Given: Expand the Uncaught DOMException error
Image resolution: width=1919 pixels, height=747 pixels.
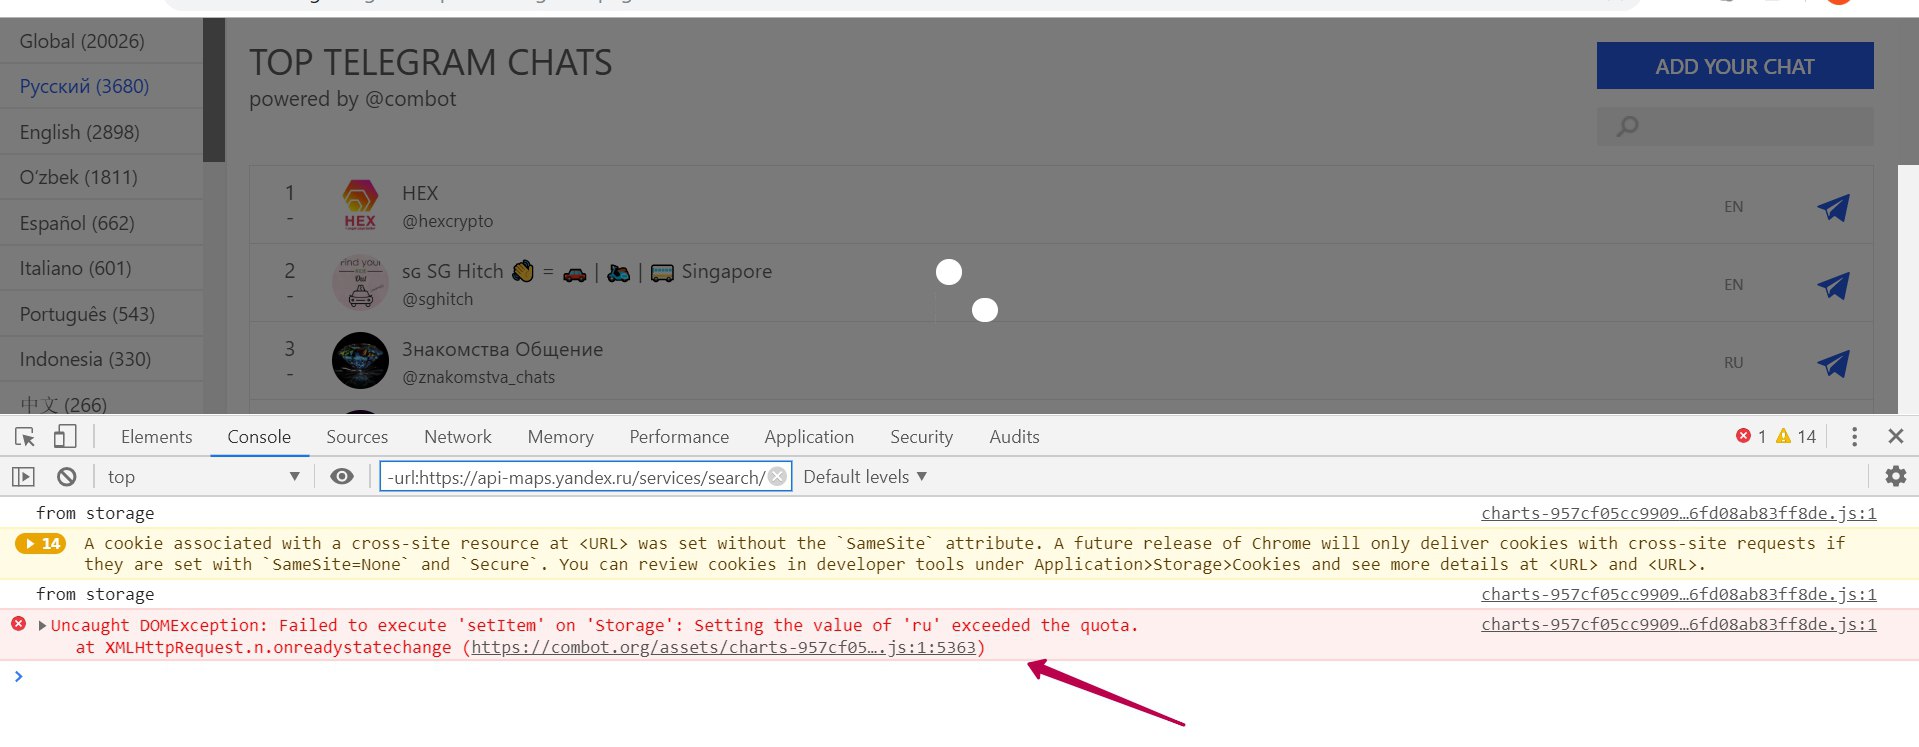Looking at the screenshot, I should (x=42, y=625).
